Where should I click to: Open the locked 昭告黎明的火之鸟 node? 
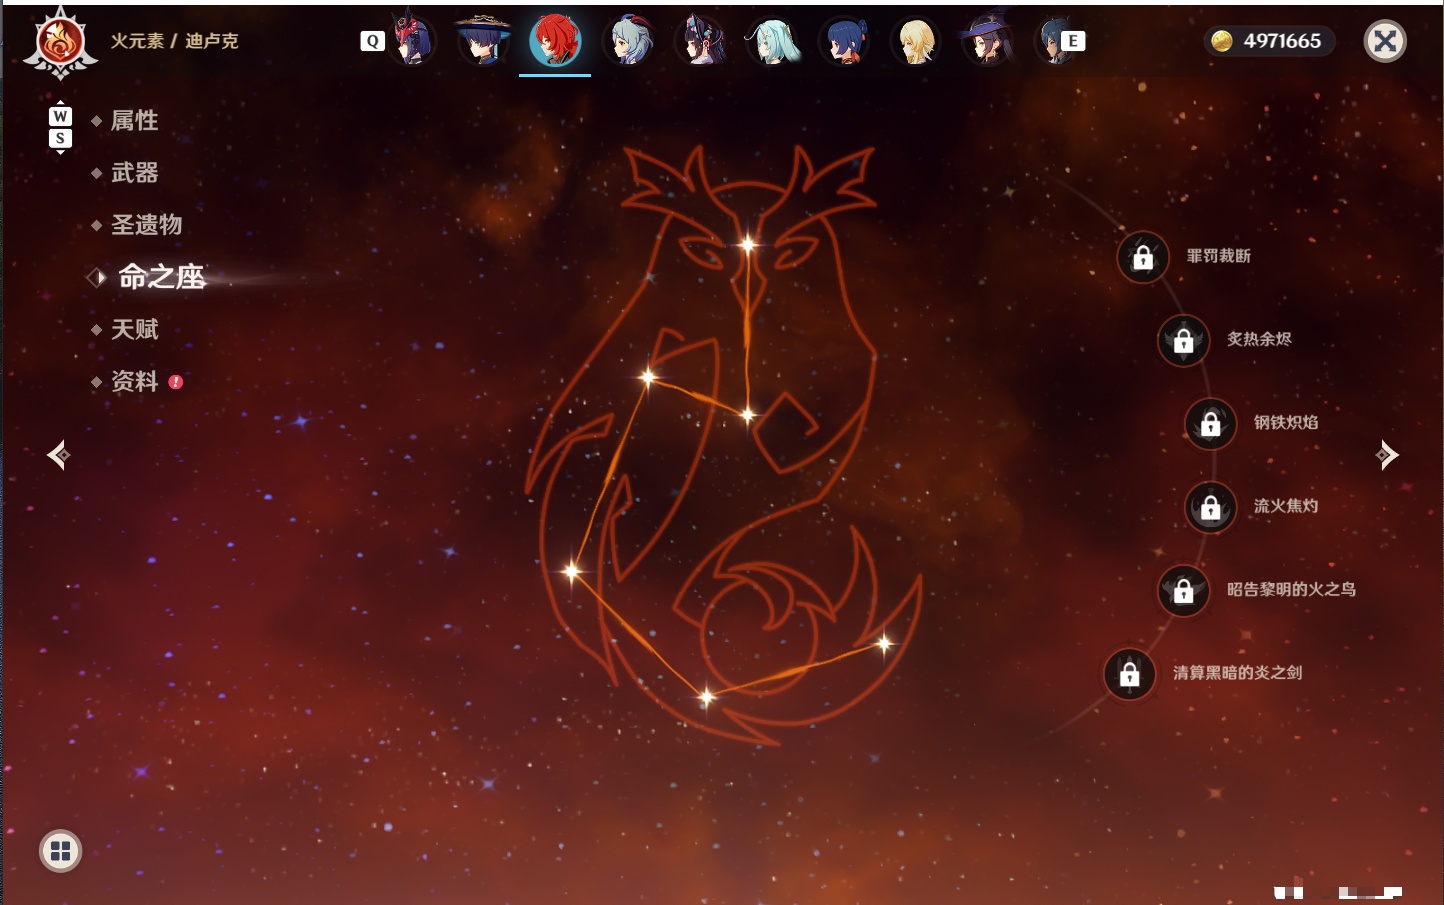tap(1184, 590)
